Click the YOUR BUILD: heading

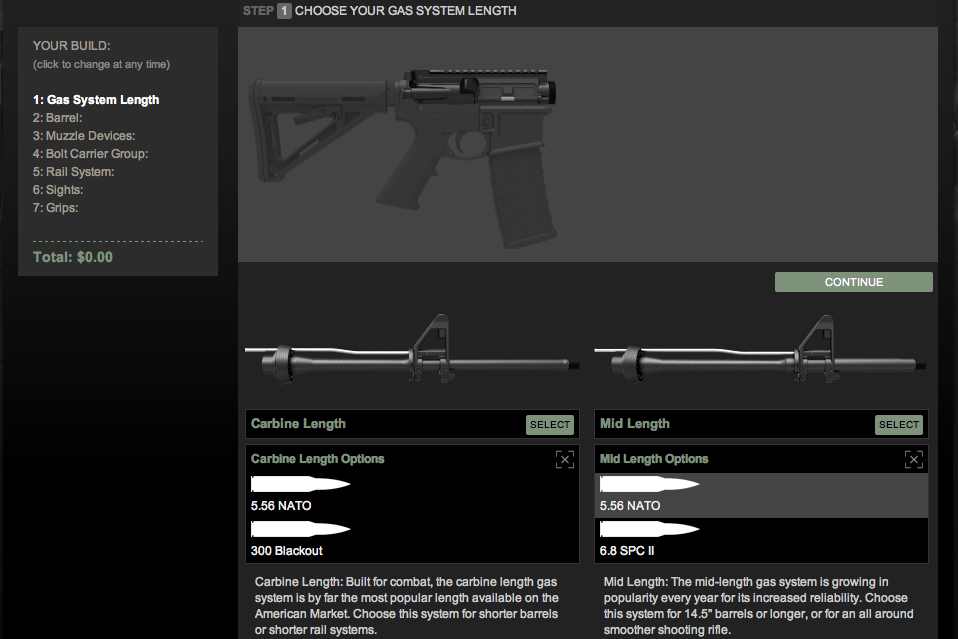(71, 46)
